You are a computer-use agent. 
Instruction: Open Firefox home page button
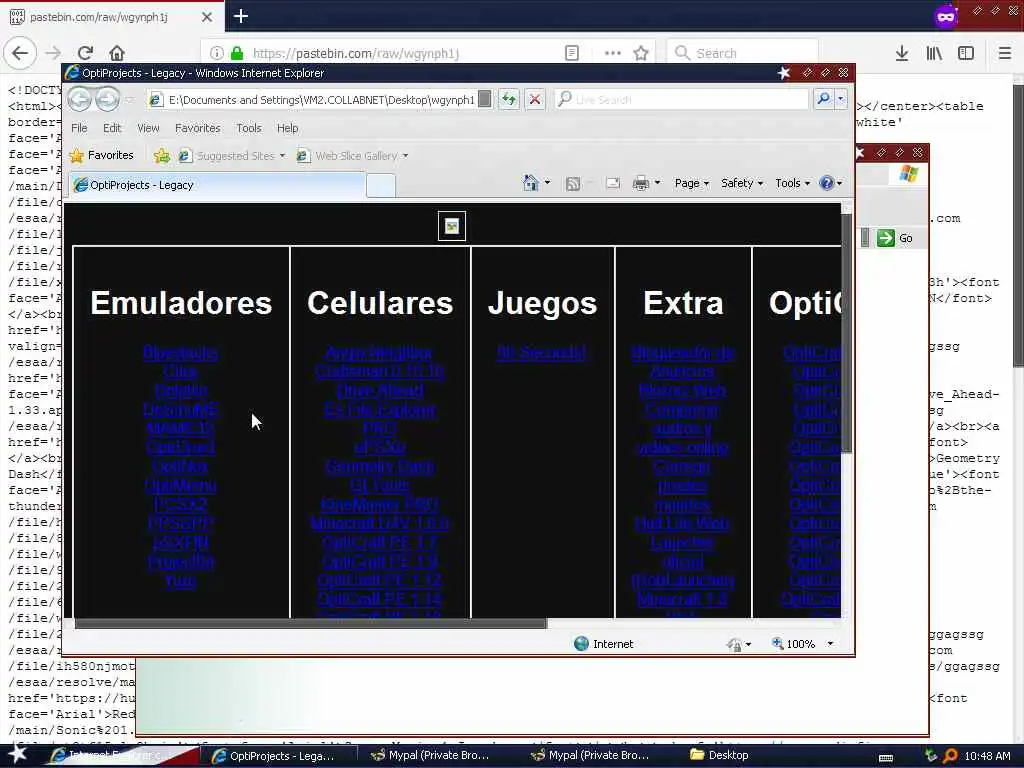point(116,53)
